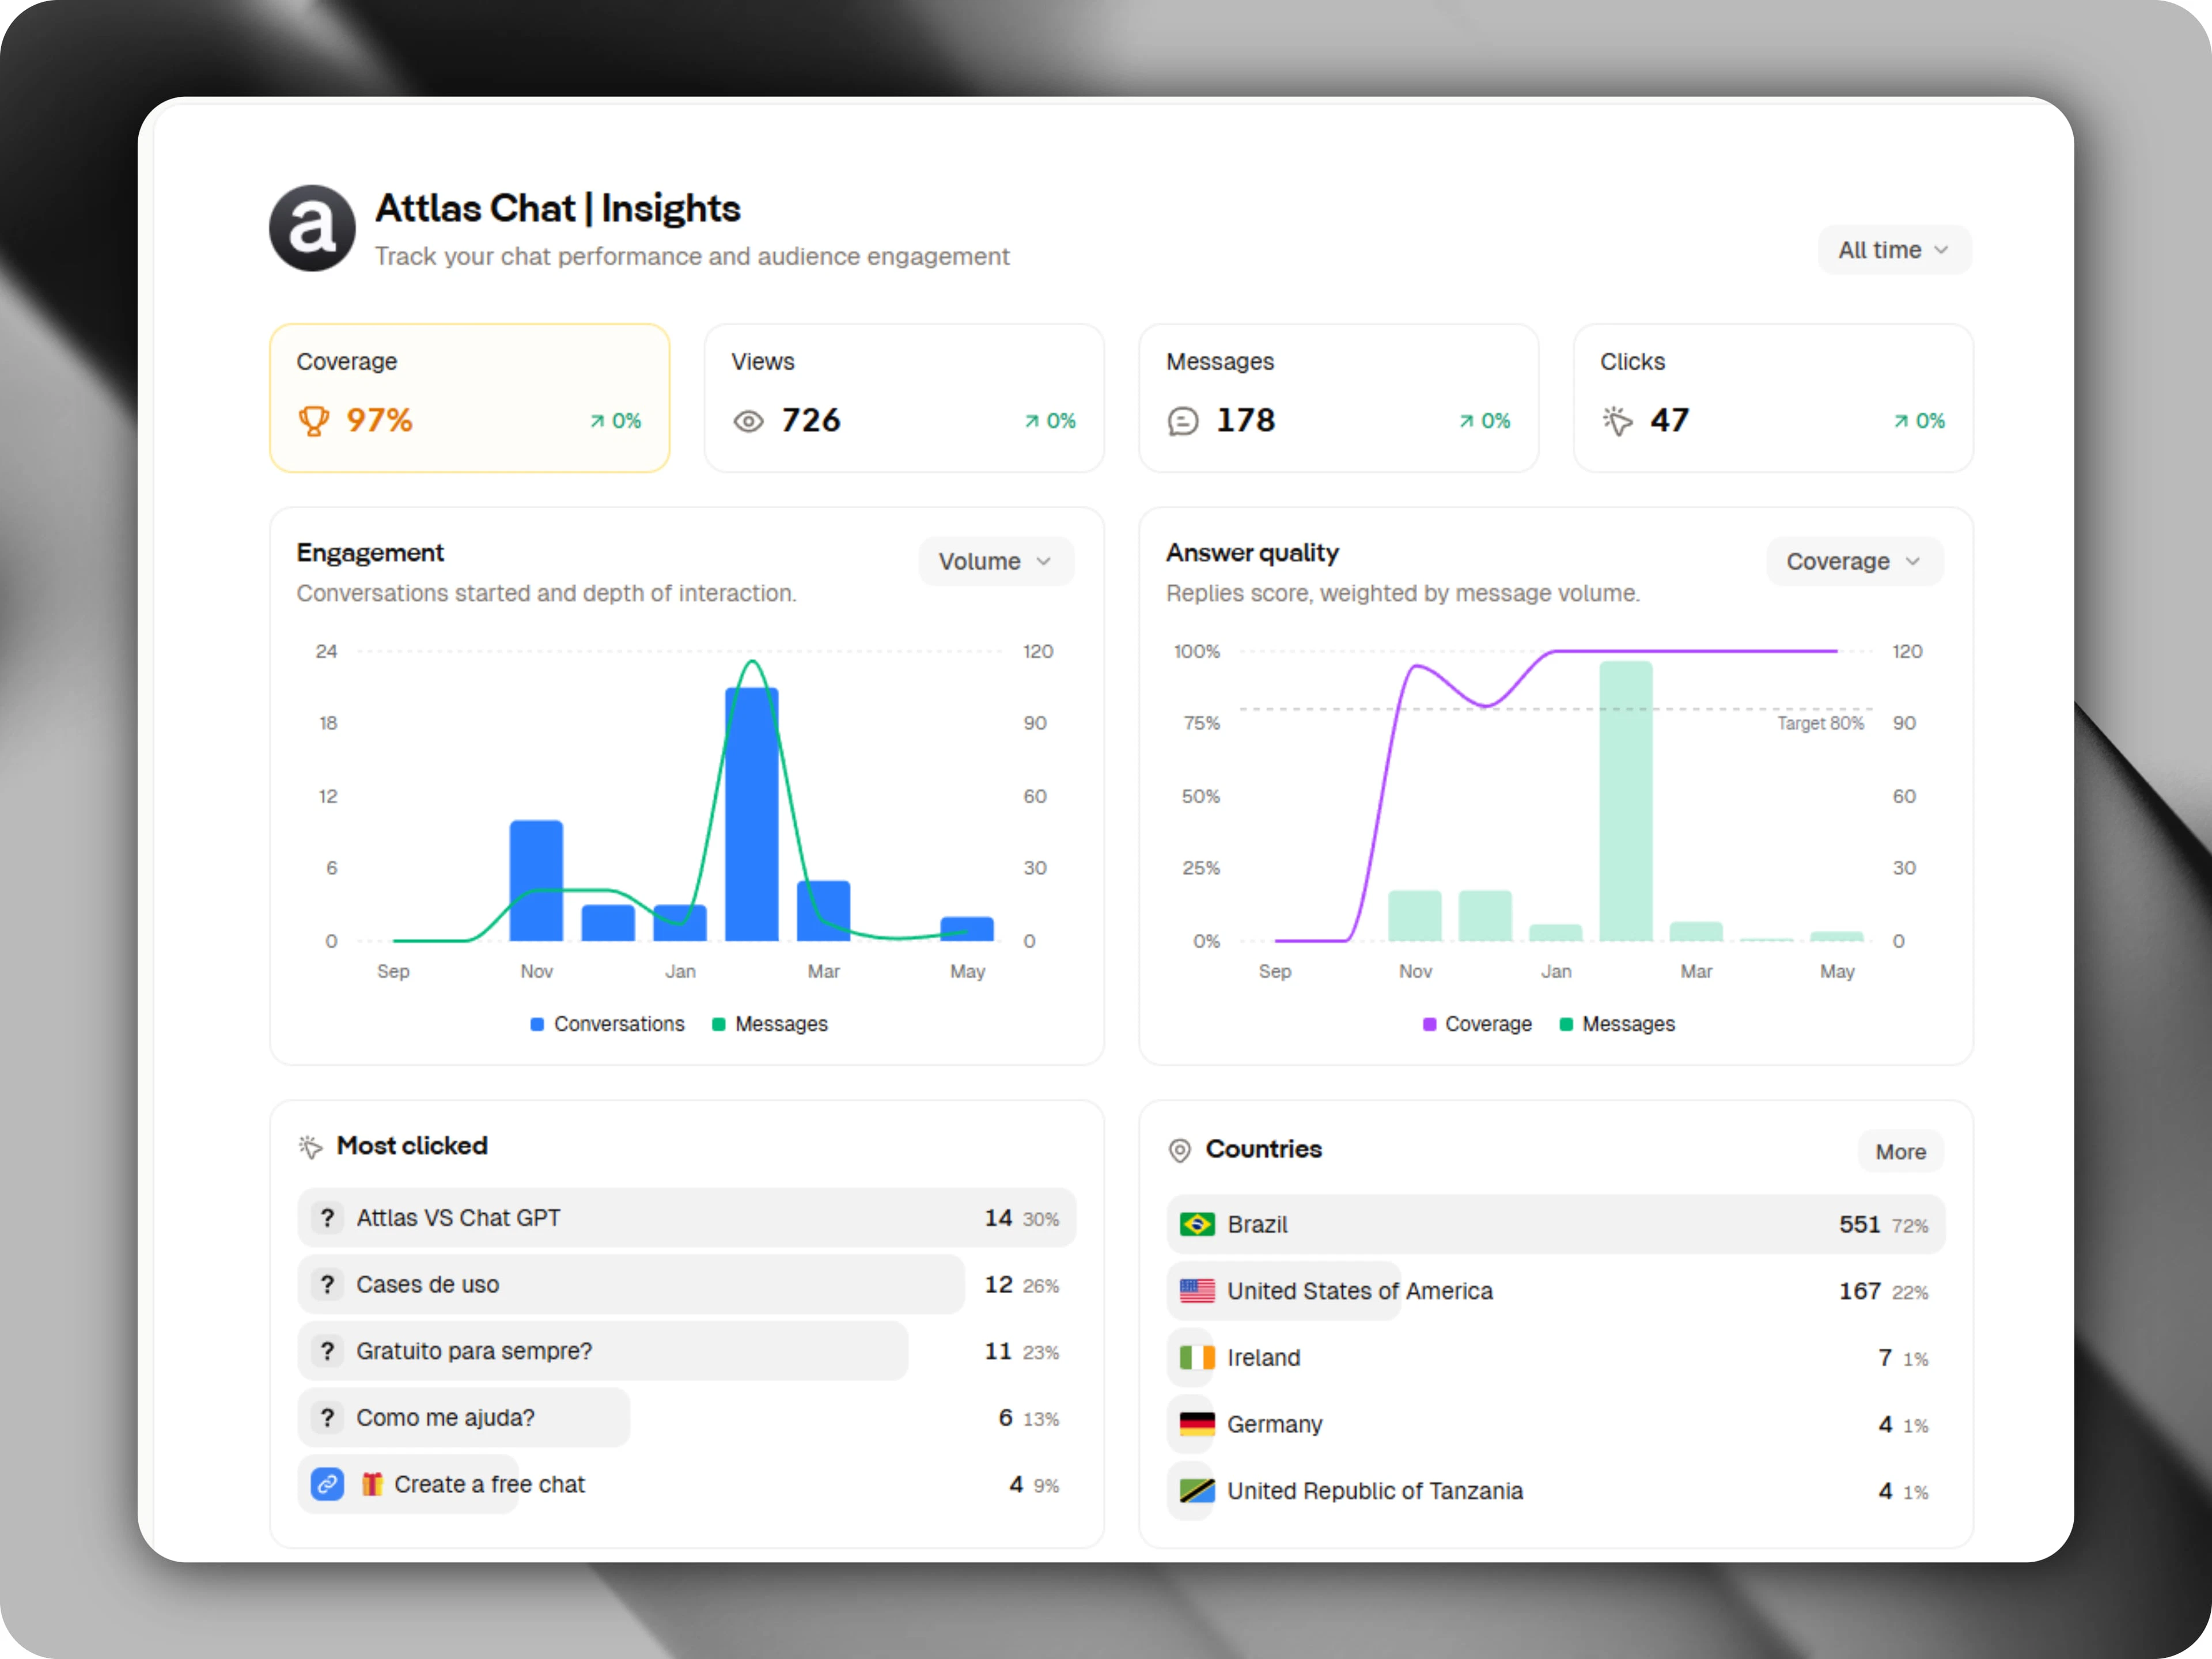2212x1659 pixels.
Task: Click the gift emoji in Create a free chat
Action: point(372,1485)
